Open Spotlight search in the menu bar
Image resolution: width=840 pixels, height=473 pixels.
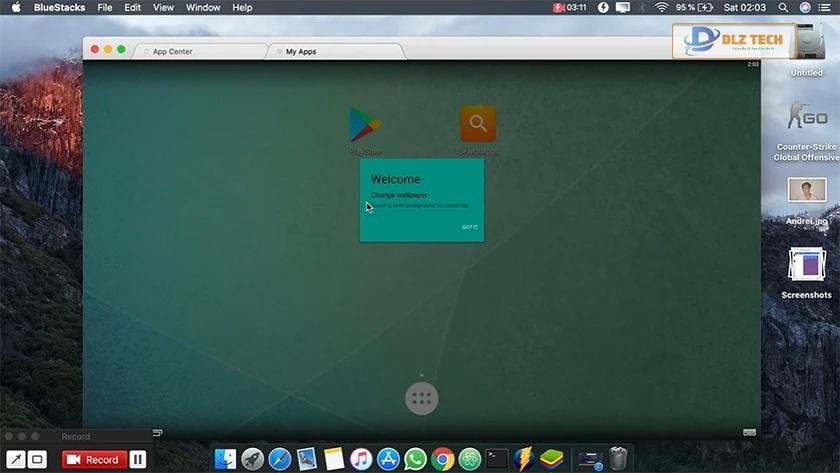click(x=783, y=7)
